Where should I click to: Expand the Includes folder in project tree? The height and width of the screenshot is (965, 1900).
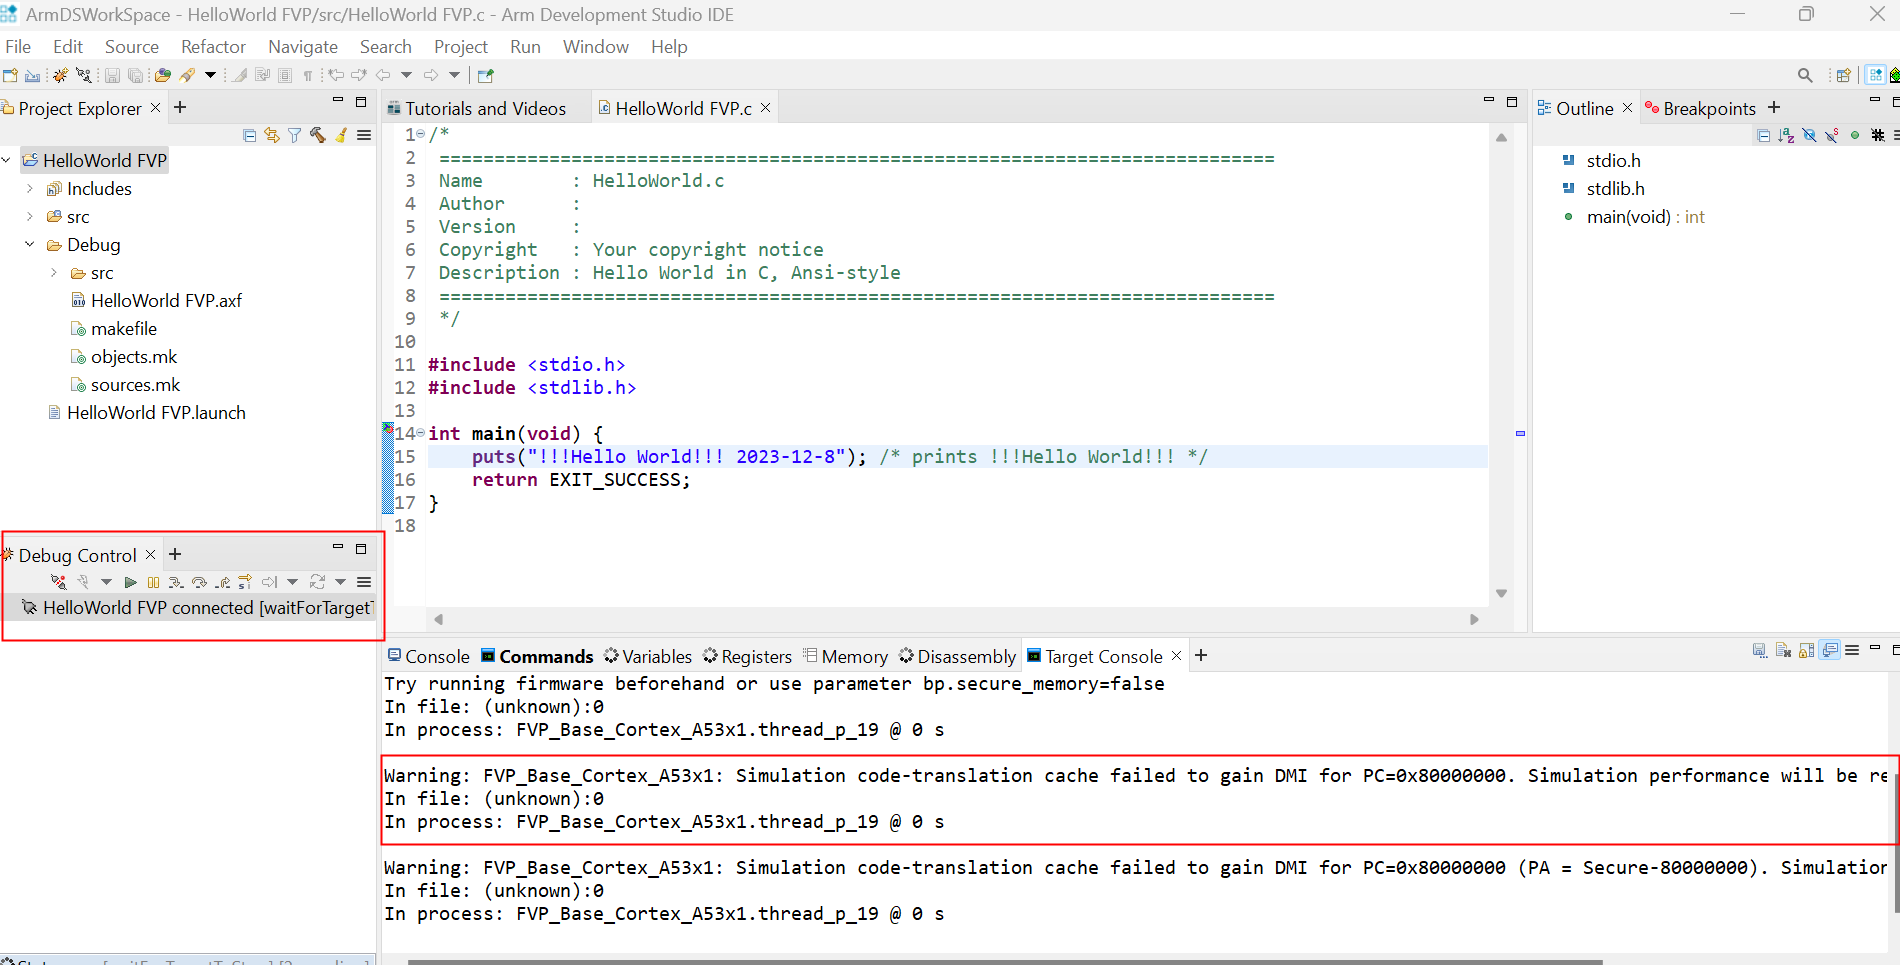click(x=30, y=189)
